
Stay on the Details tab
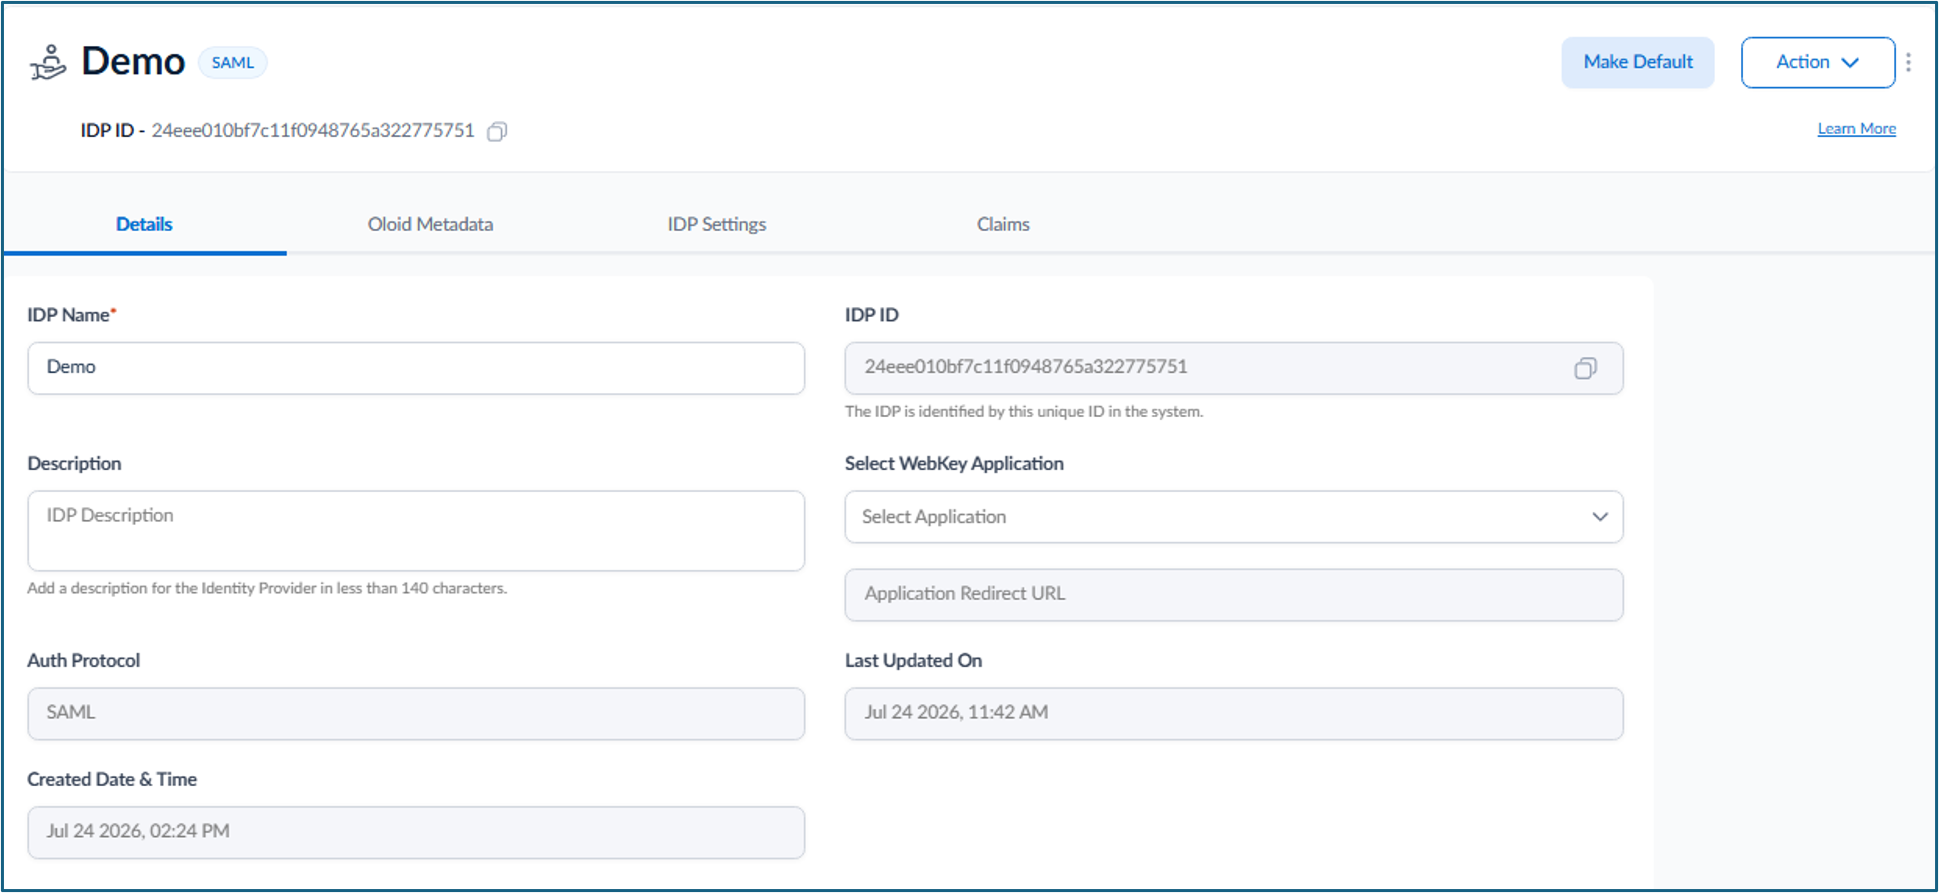point(144,224)
